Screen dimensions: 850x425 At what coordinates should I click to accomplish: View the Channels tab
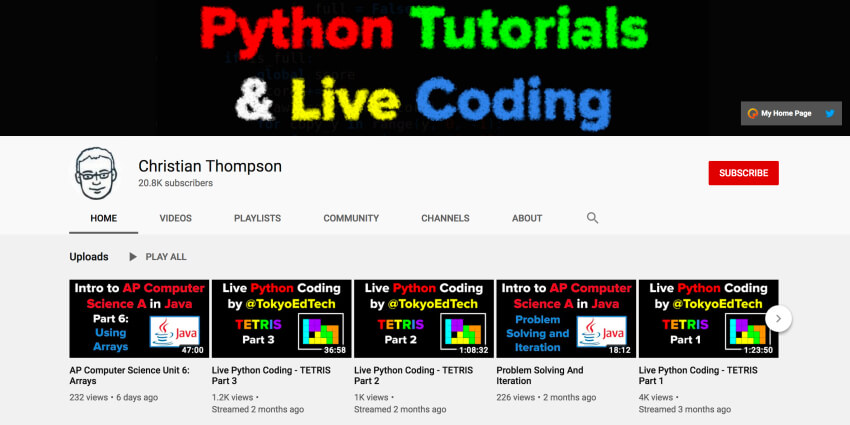(x=445, y=218)
